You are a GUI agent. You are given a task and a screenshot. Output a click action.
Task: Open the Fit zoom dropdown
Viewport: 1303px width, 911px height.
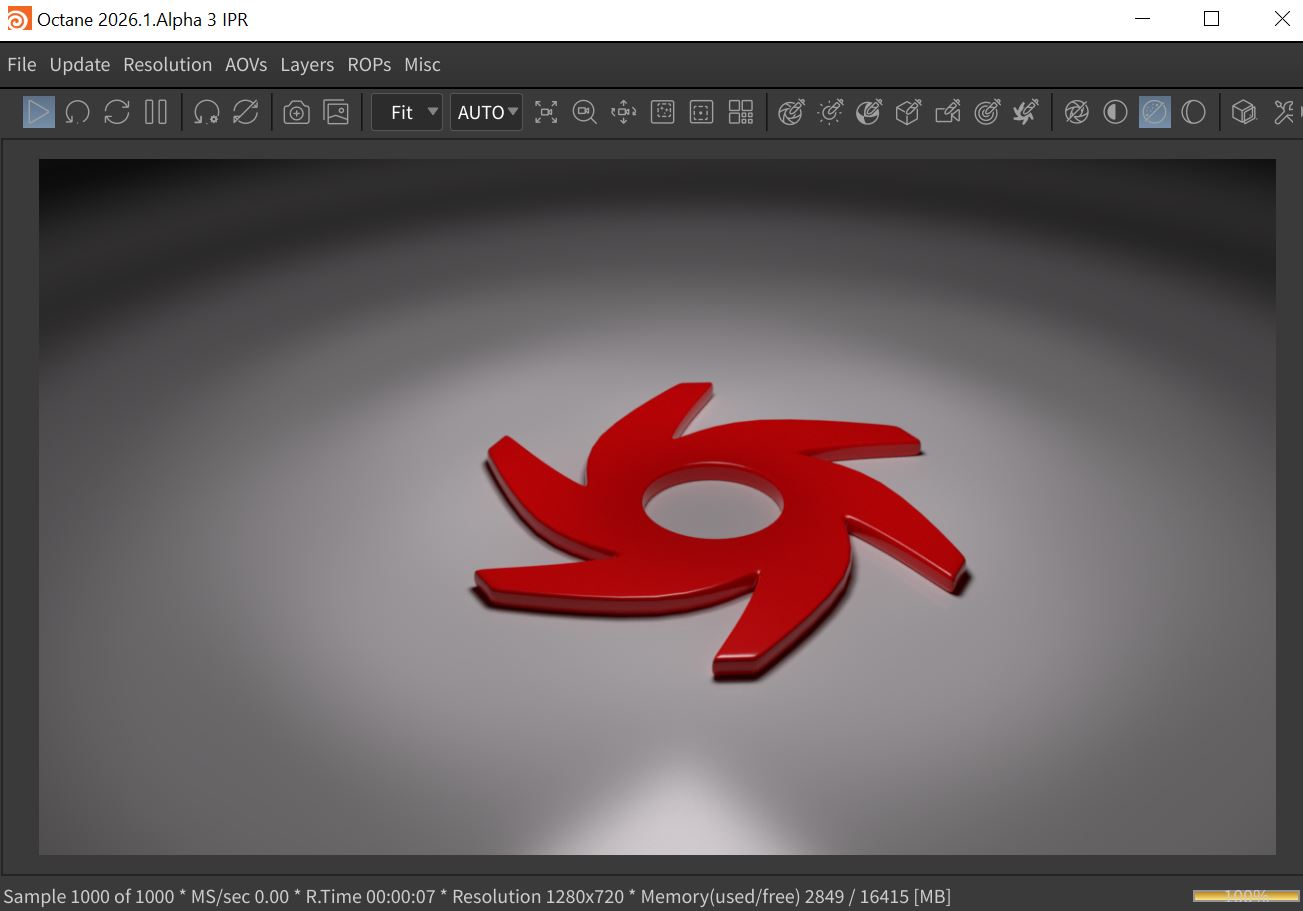[x=407, y=112]
